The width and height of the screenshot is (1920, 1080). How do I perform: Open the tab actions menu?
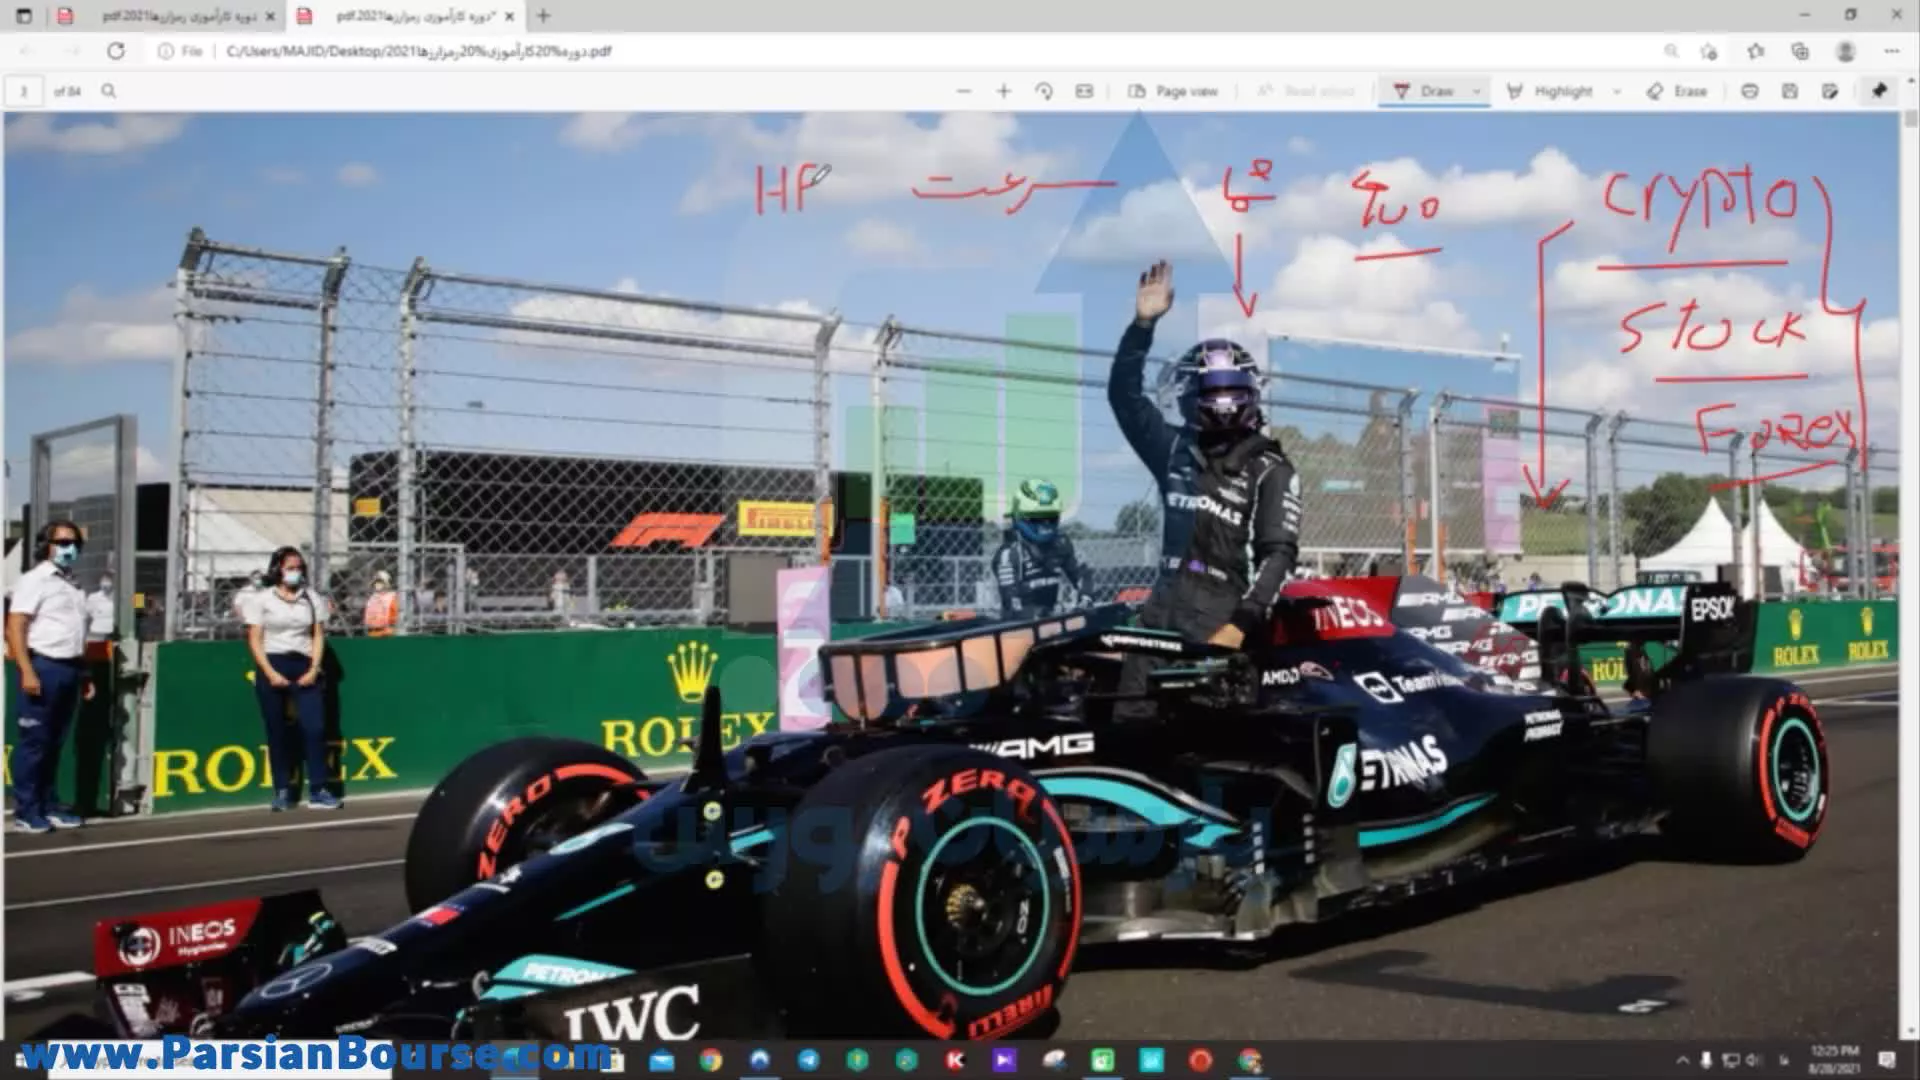[x=24, y=16]
